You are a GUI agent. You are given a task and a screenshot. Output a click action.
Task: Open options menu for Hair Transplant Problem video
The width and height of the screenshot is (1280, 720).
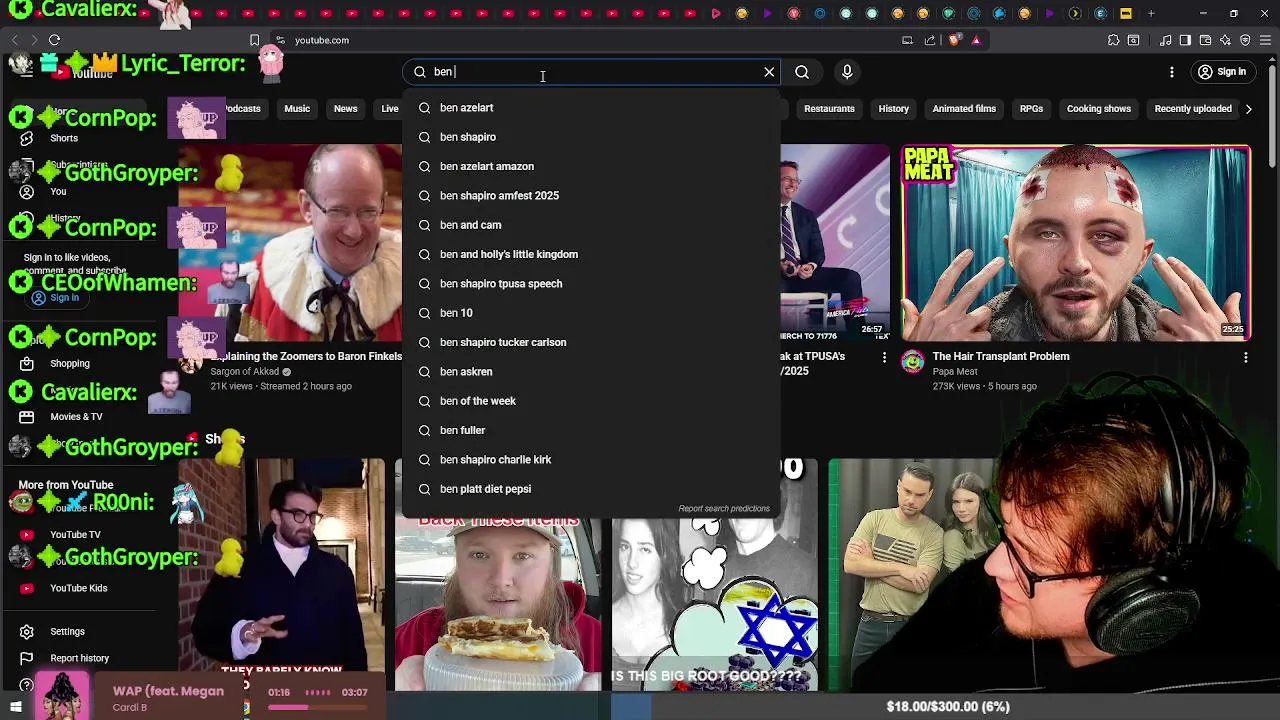click(1245, 357)
